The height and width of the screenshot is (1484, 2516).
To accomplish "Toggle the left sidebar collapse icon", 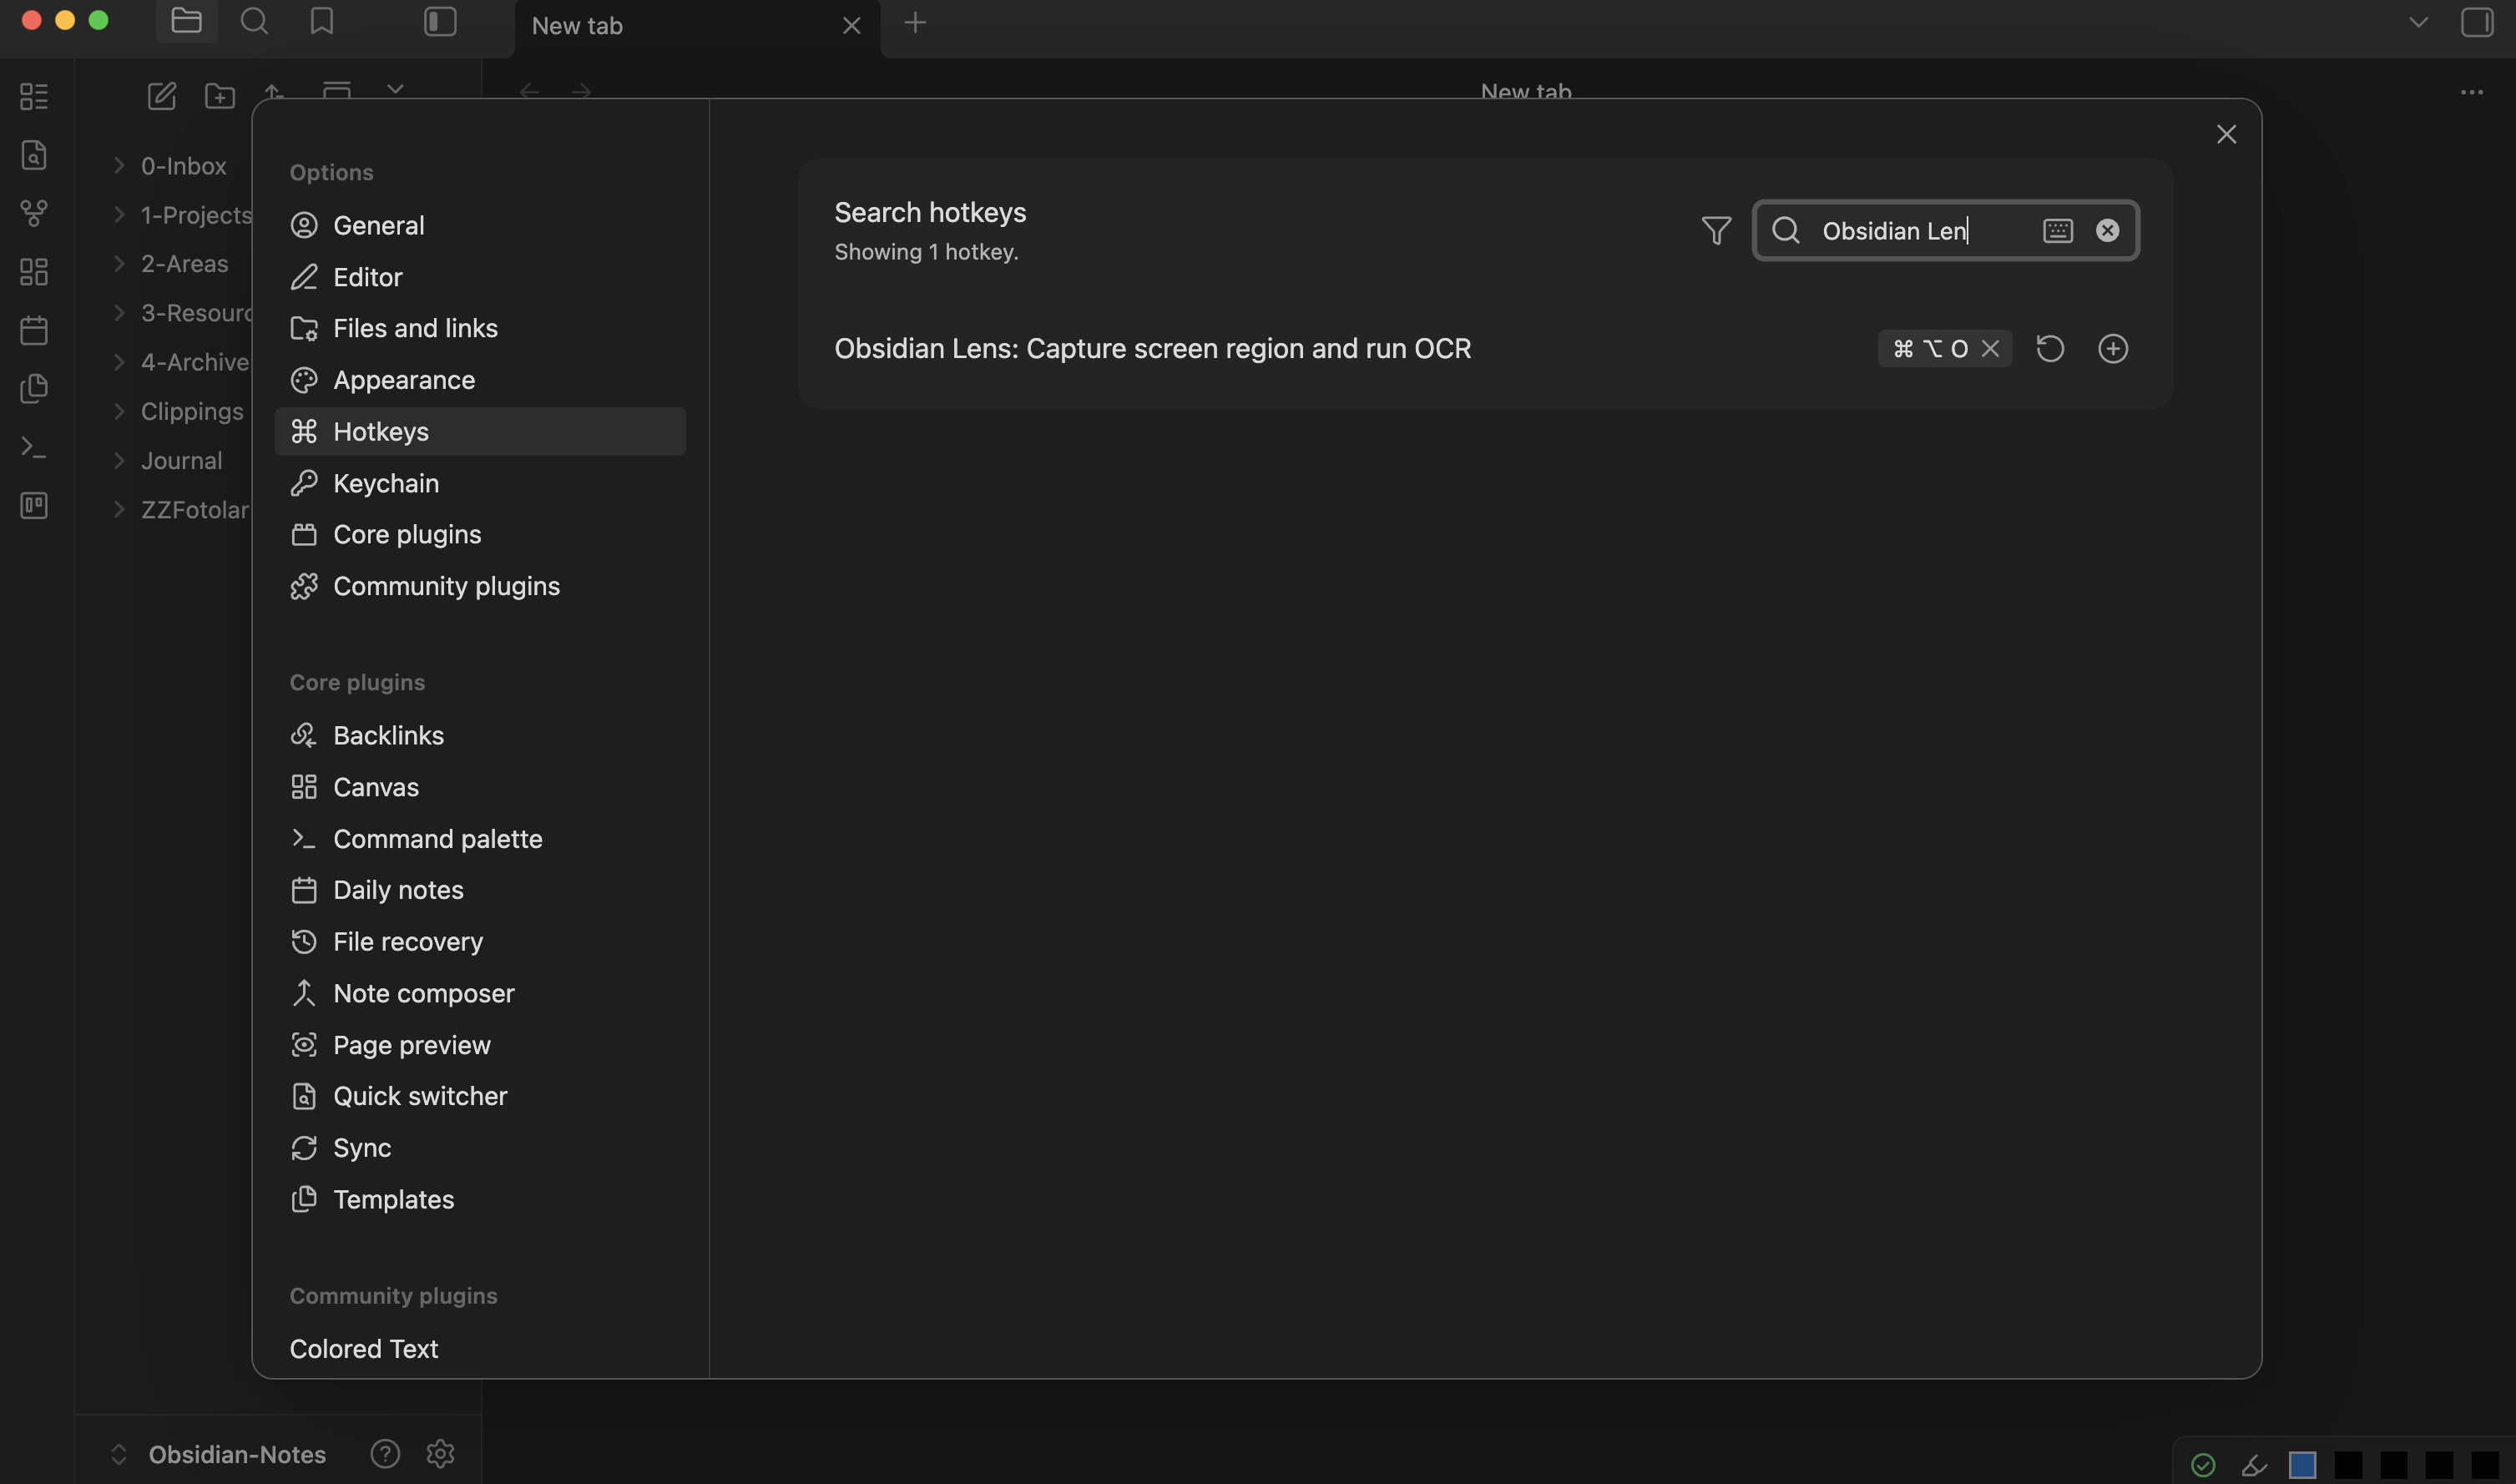I will coord(440,21).
